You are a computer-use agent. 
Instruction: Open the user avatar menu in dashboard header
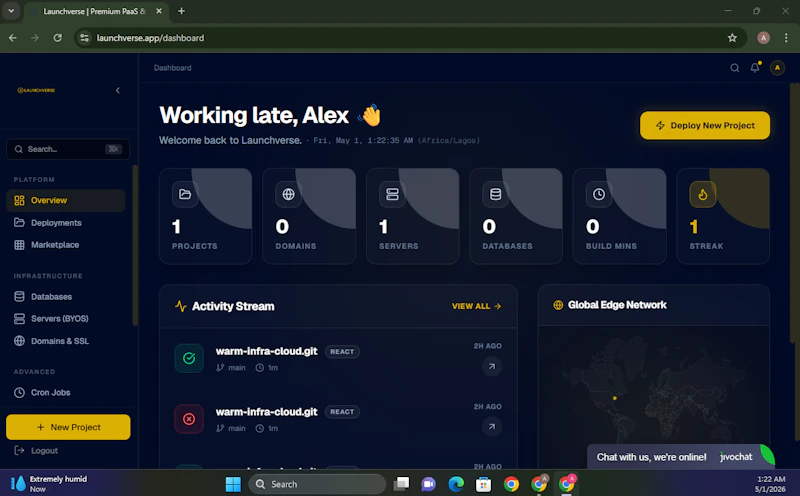[777, 68]
